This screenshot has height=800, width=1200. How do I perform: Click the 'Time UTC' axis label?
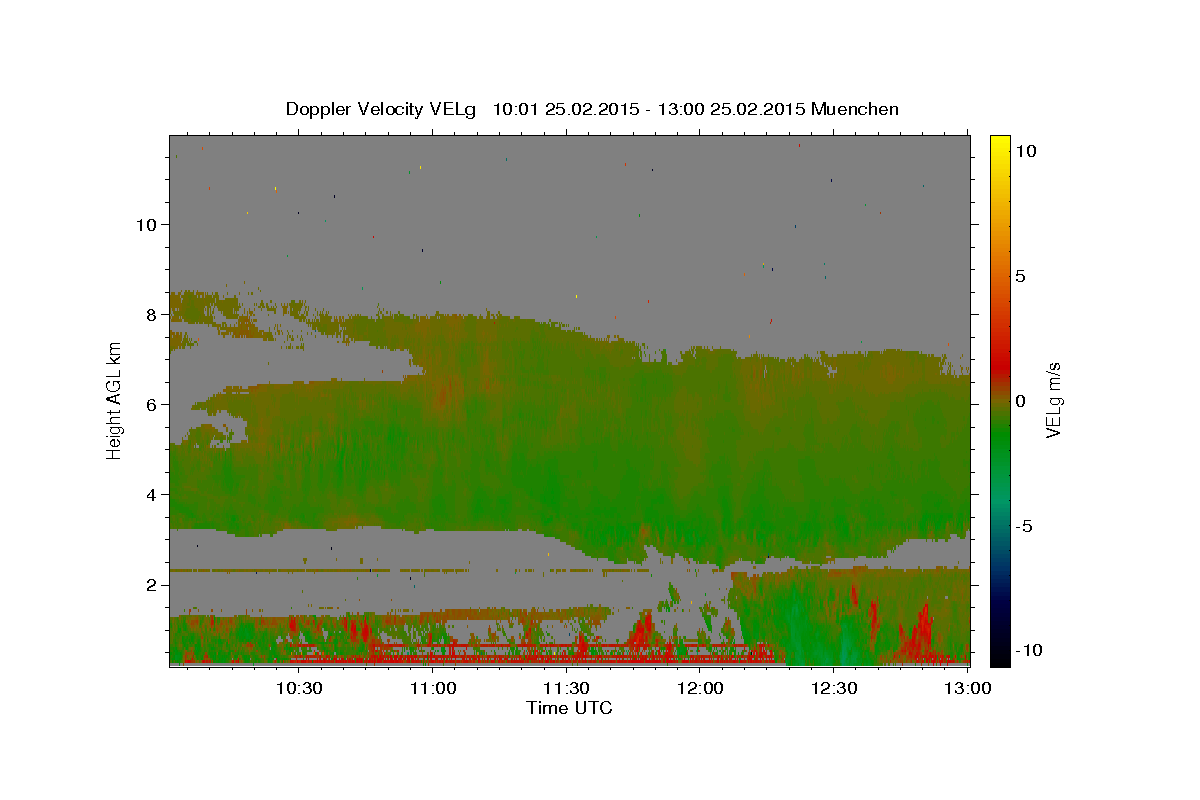coord(569,708)
